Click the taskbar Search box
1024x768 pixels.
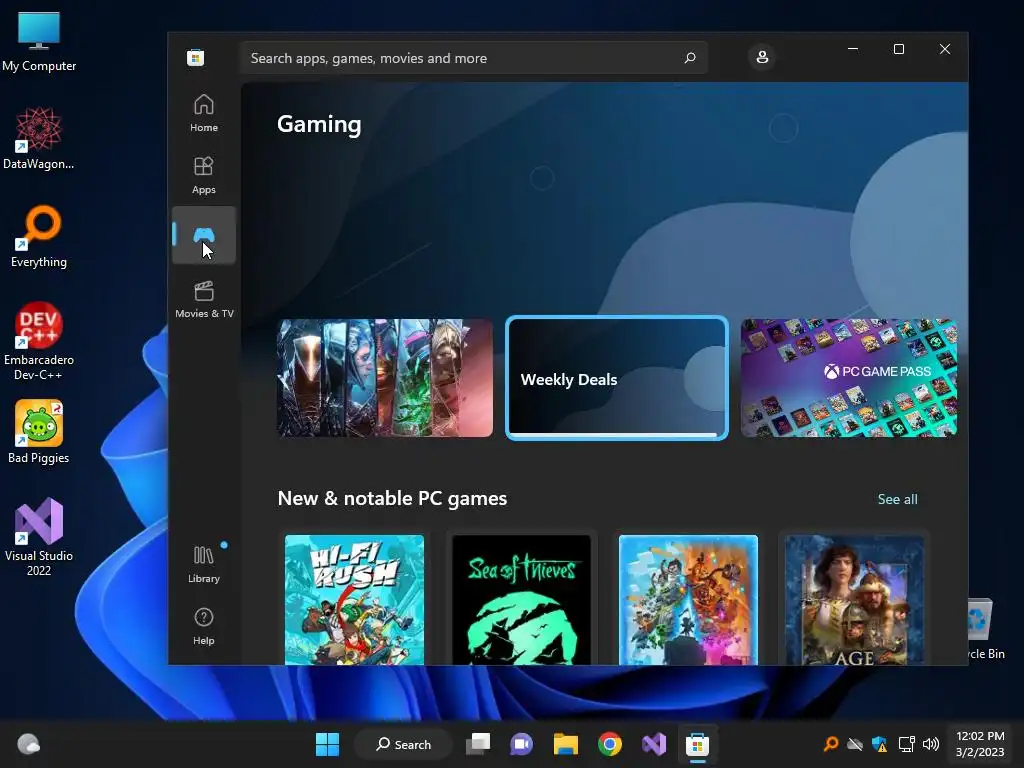pos(403,744)
